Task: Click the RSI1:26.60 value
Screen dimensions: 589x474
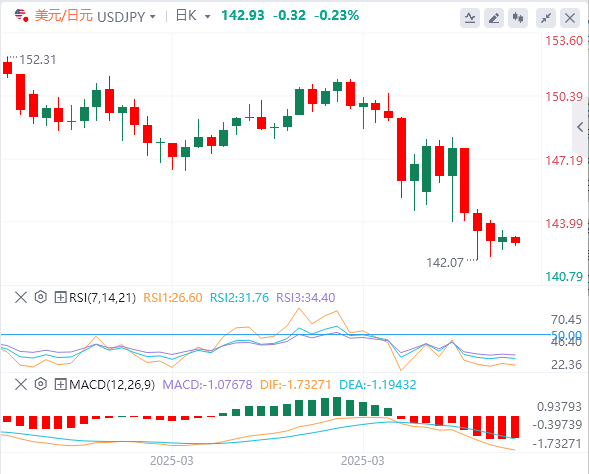Action: coord(173,298)
